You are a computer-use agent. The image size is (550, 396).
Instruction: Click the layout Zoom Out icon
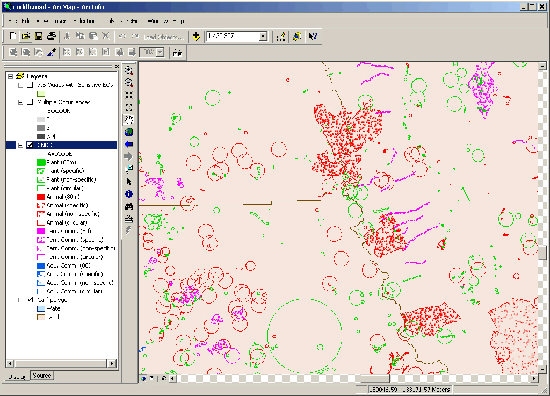pos(26,53)
